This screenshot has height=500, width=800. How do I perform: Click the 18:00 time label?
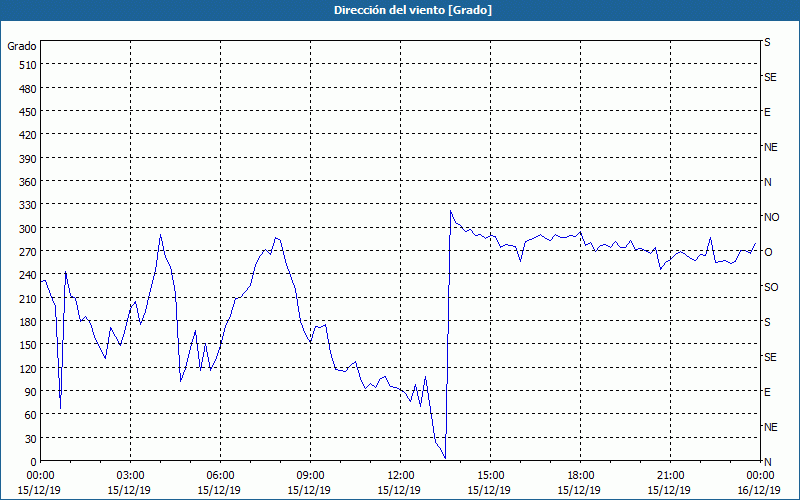point(580,476)
